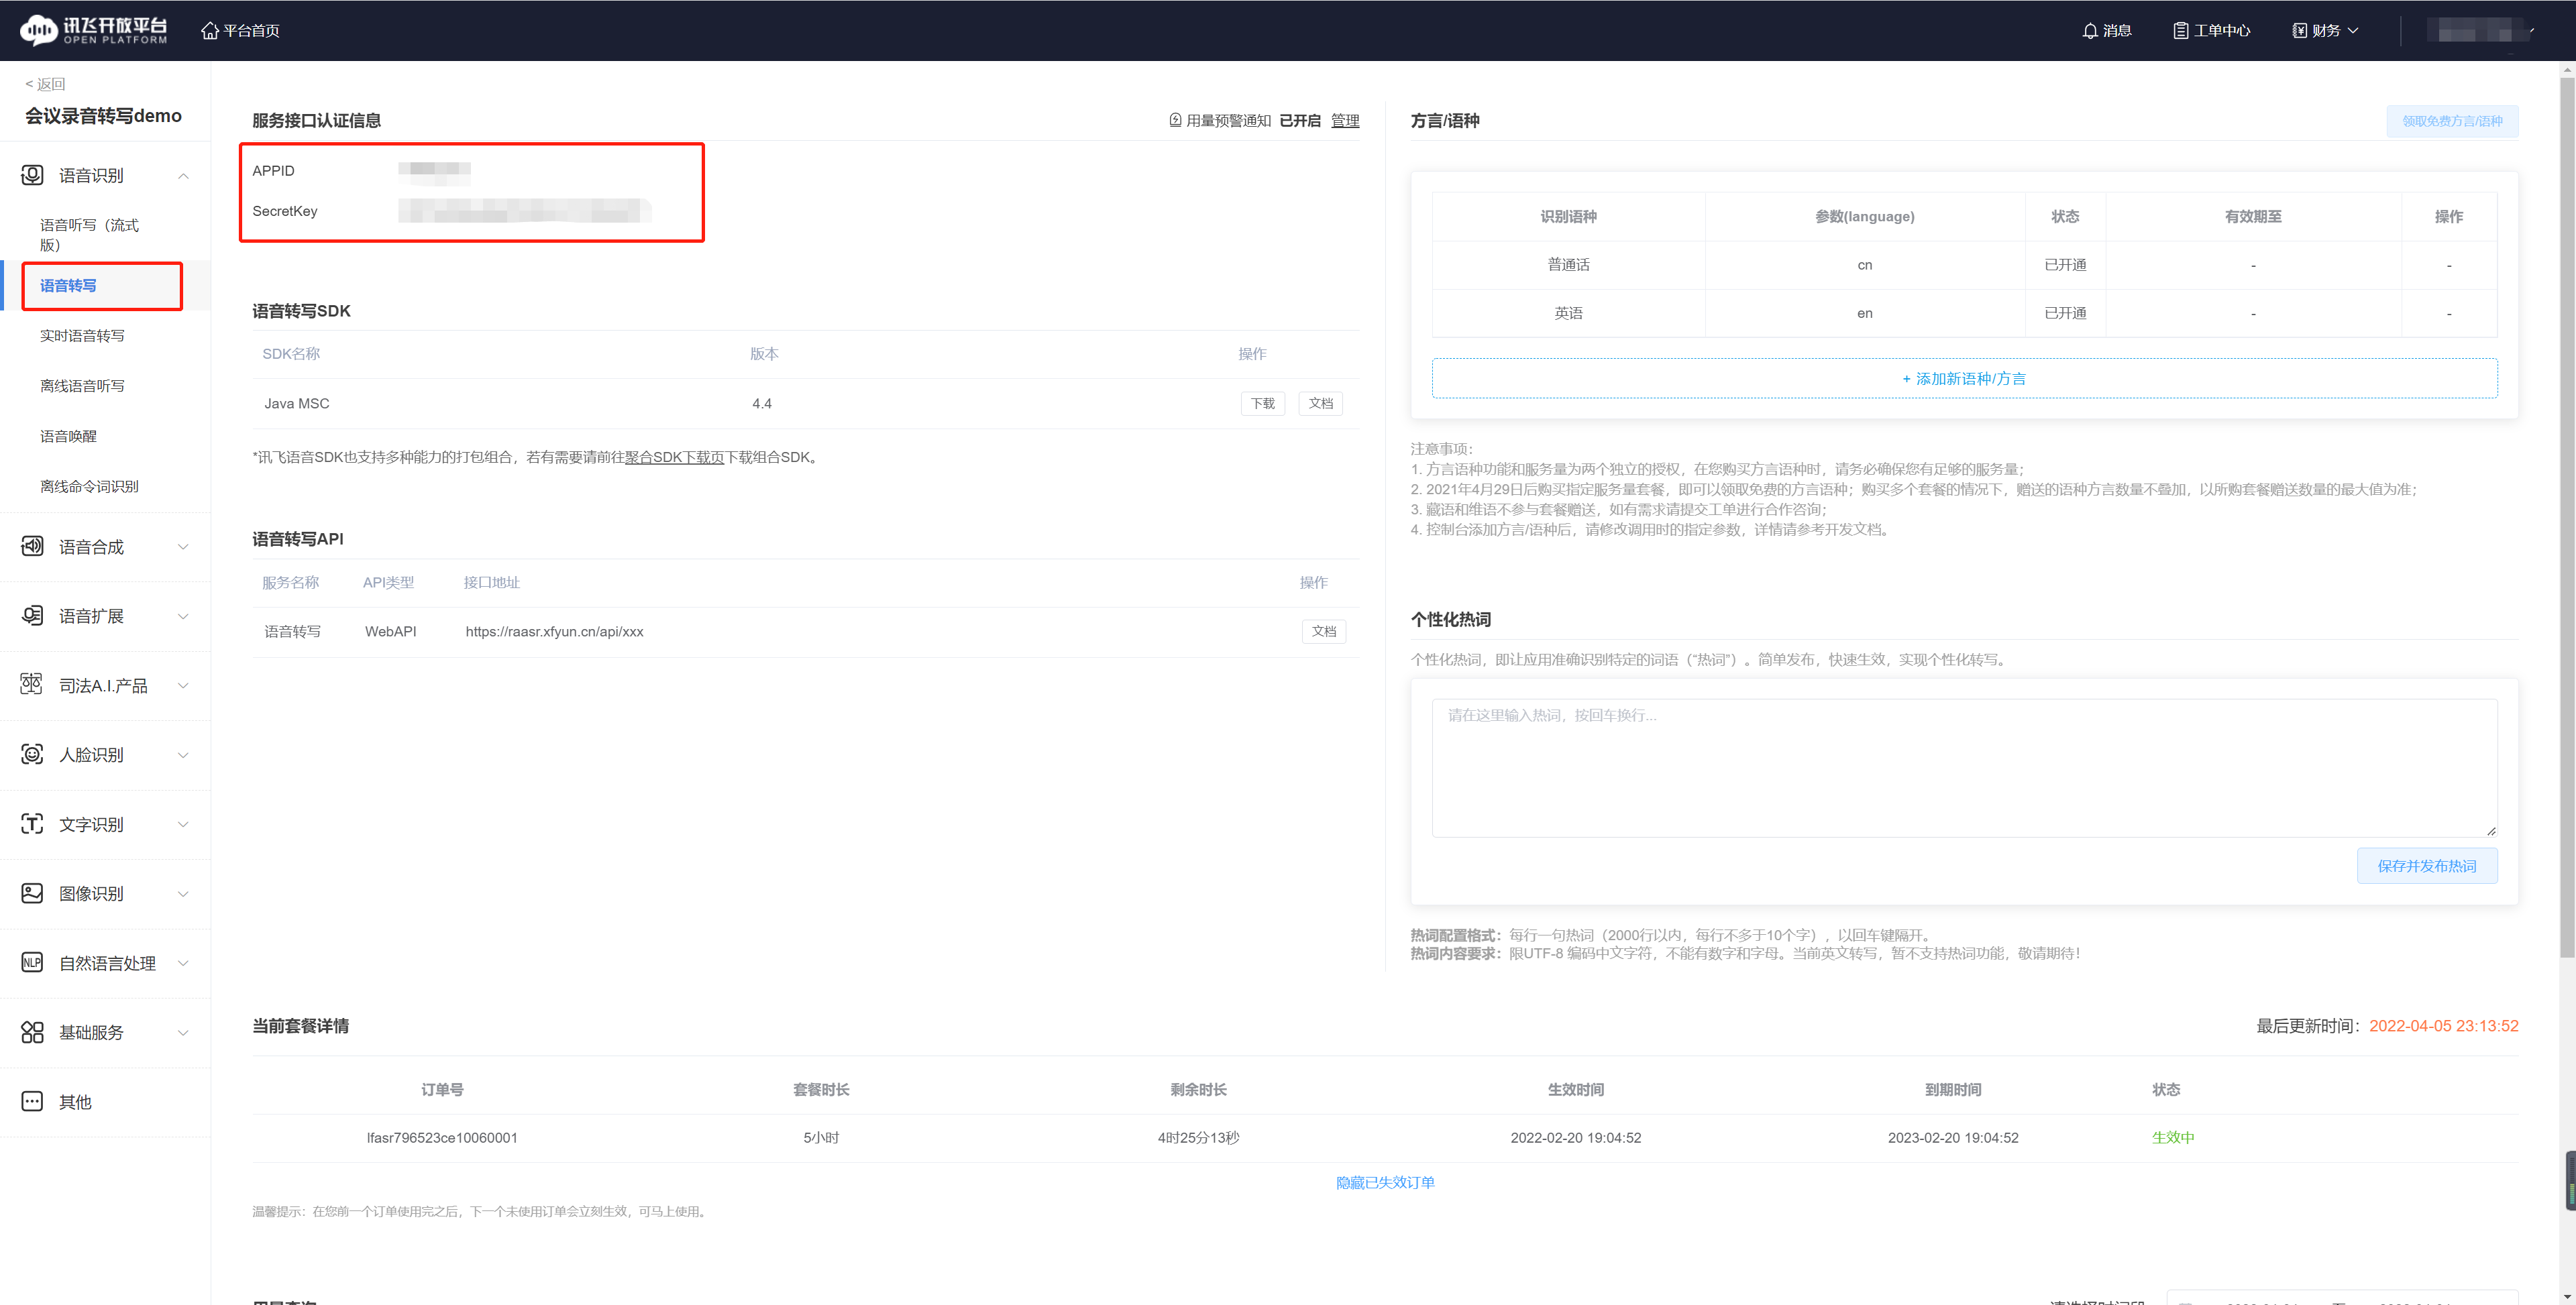Open the 工单中心 ticket center icon
The image size is (2576, 1305).
tap(2180, 31)
